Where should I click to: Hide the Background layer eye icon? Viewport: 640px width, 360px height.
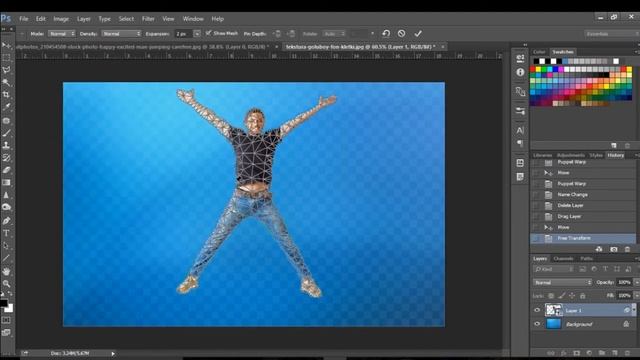[x=537, y=324]
